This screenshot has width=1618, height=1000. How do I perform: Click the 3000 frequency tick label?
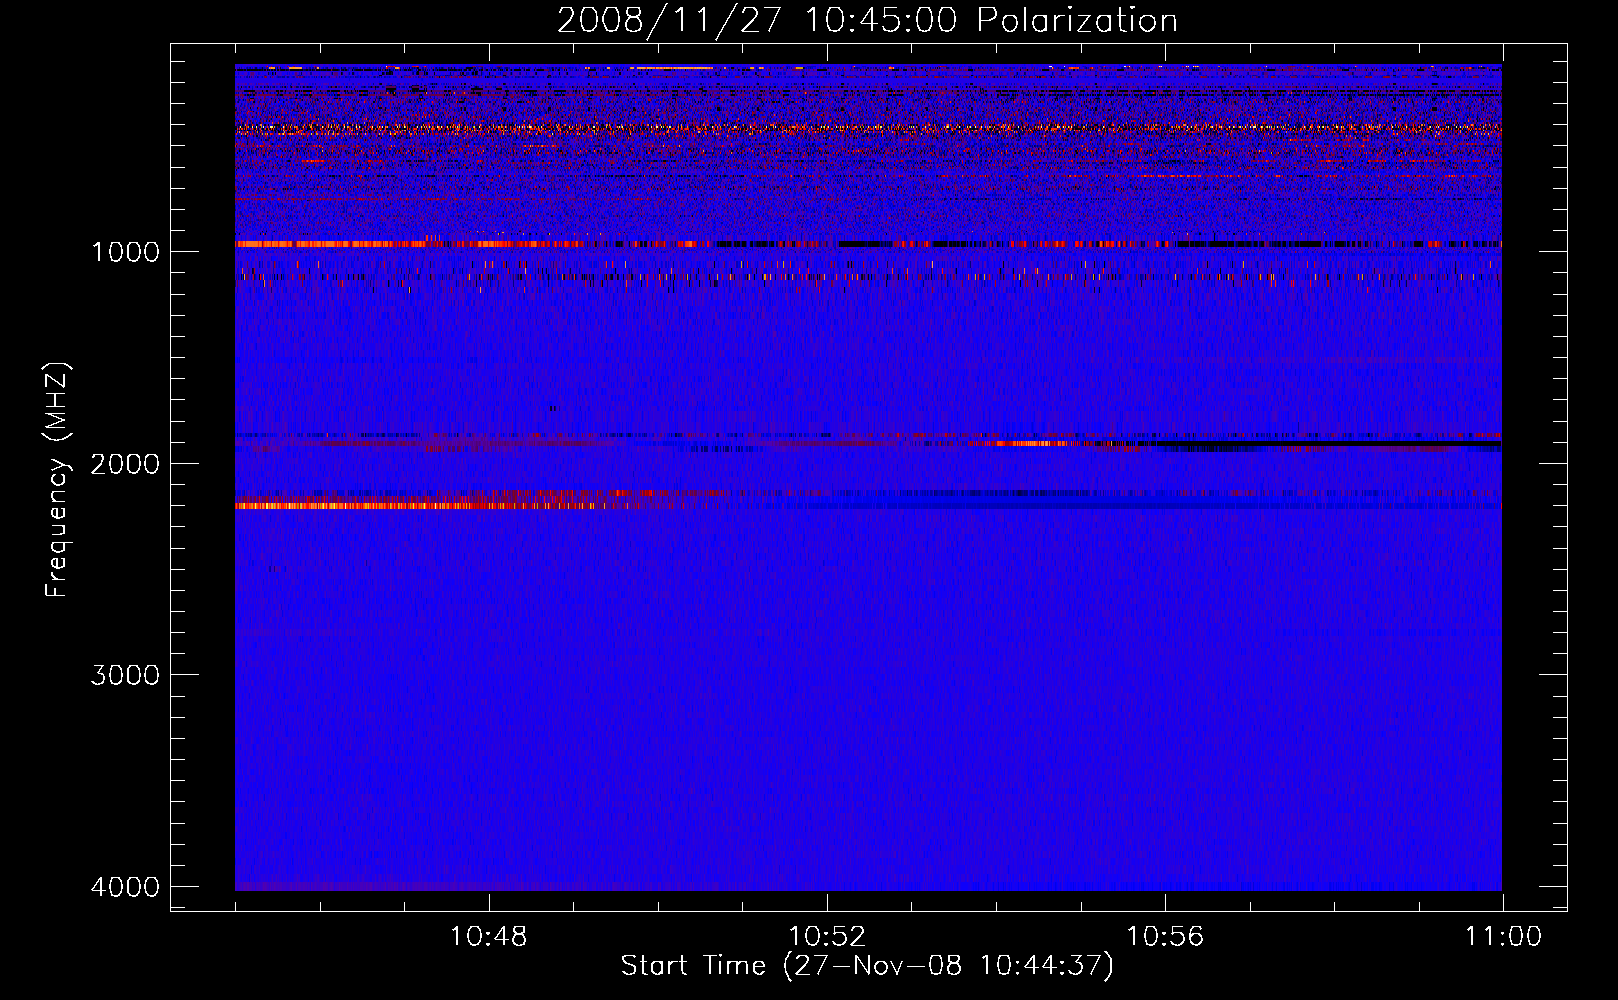click(x=125, y=675)
